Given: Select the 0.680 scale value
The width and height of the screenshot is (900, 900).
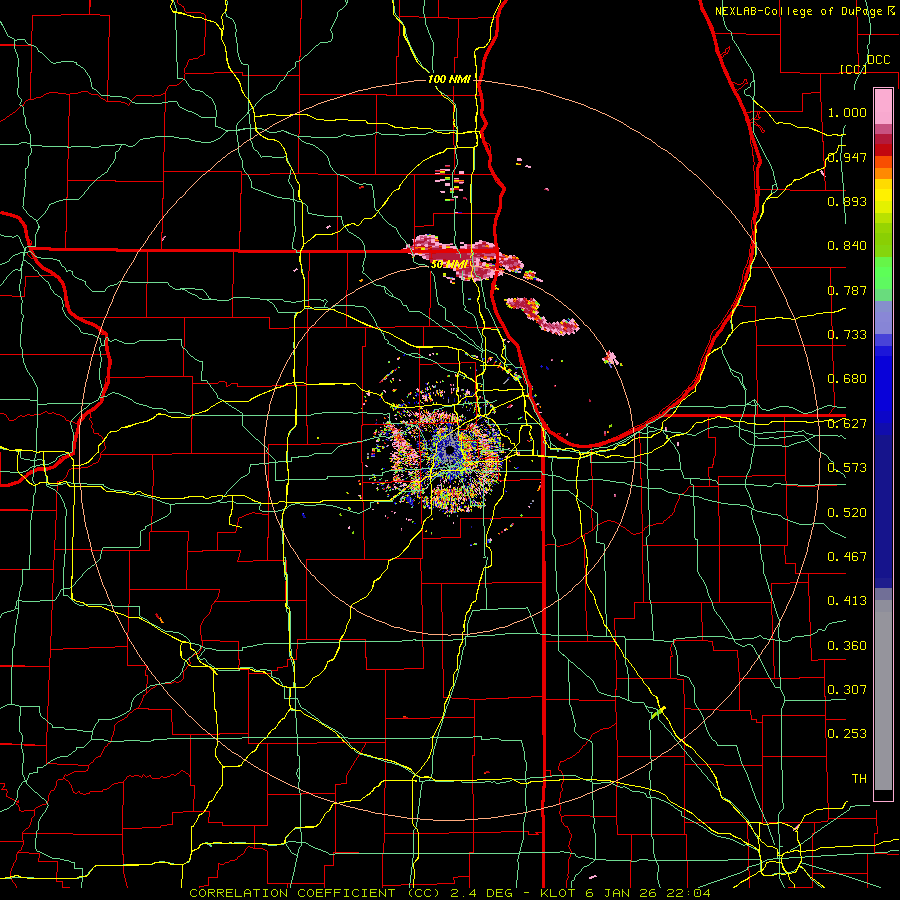Looking at the screenshot, I should (847, 379).
